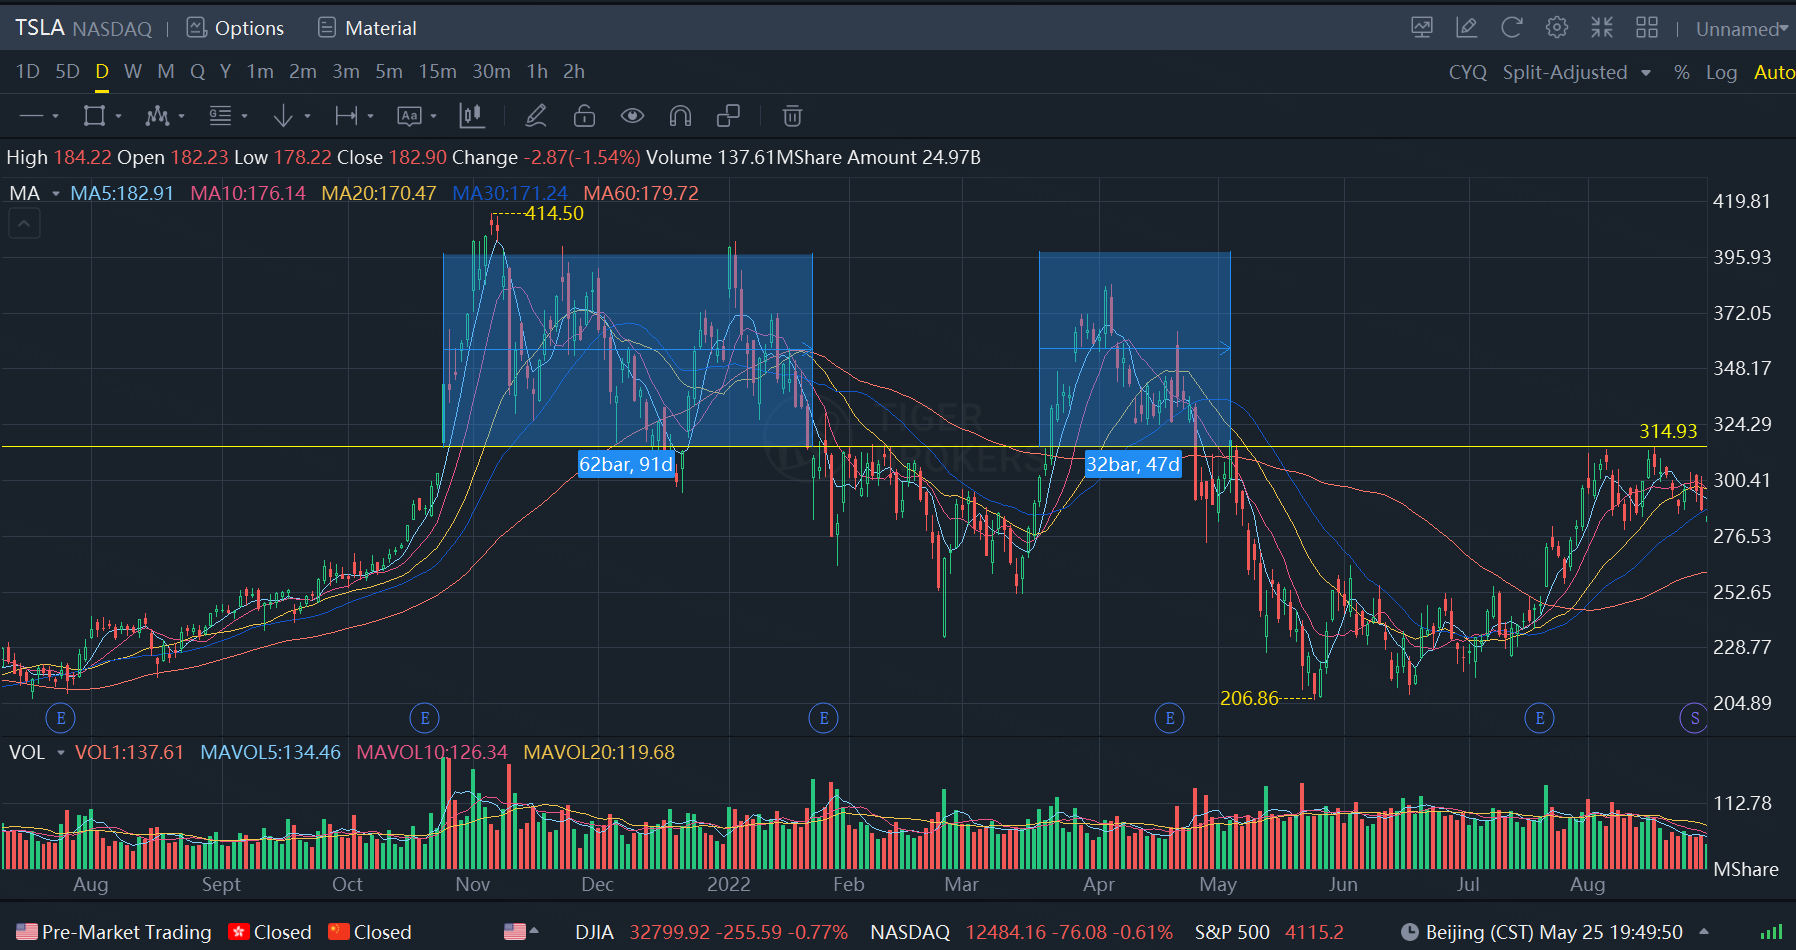Screen dimensions: 1796x950
Task: Click the candlestick chart style icon
Action: pos(472,116)
